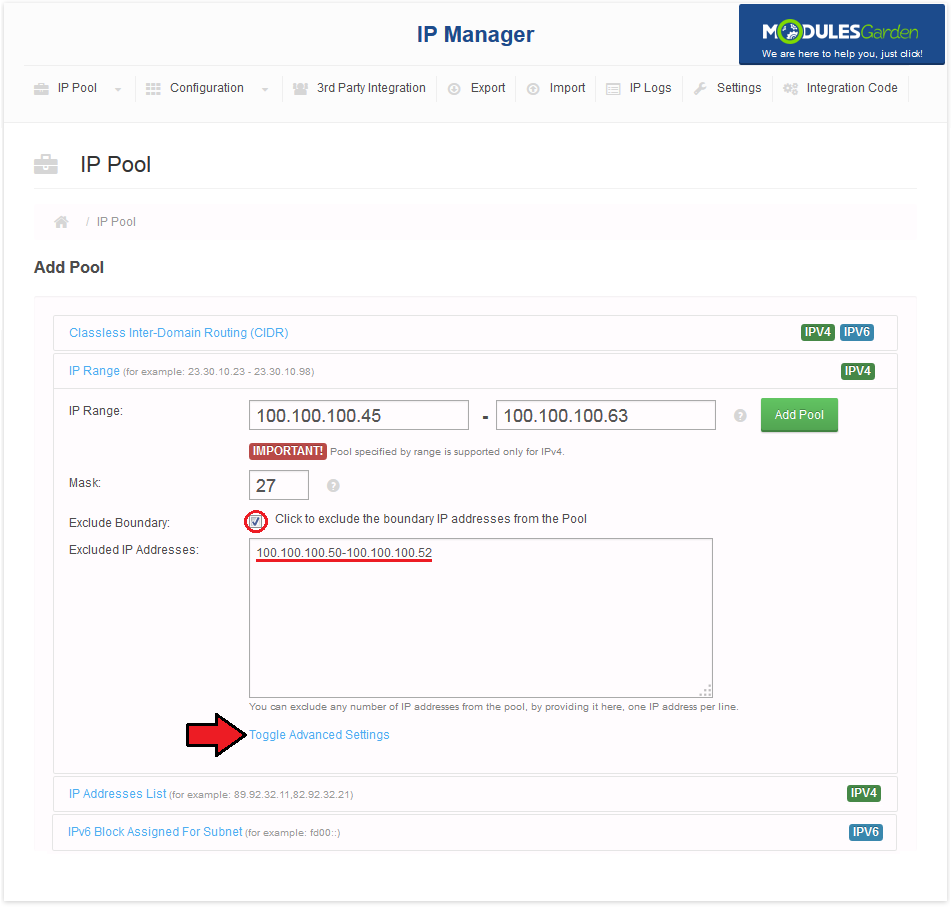The height and width of the screenshot is (907, 951).
Task: Expand Classless Inter-Domain Routing (CIDR) section
Action: (x=178, y=333)
